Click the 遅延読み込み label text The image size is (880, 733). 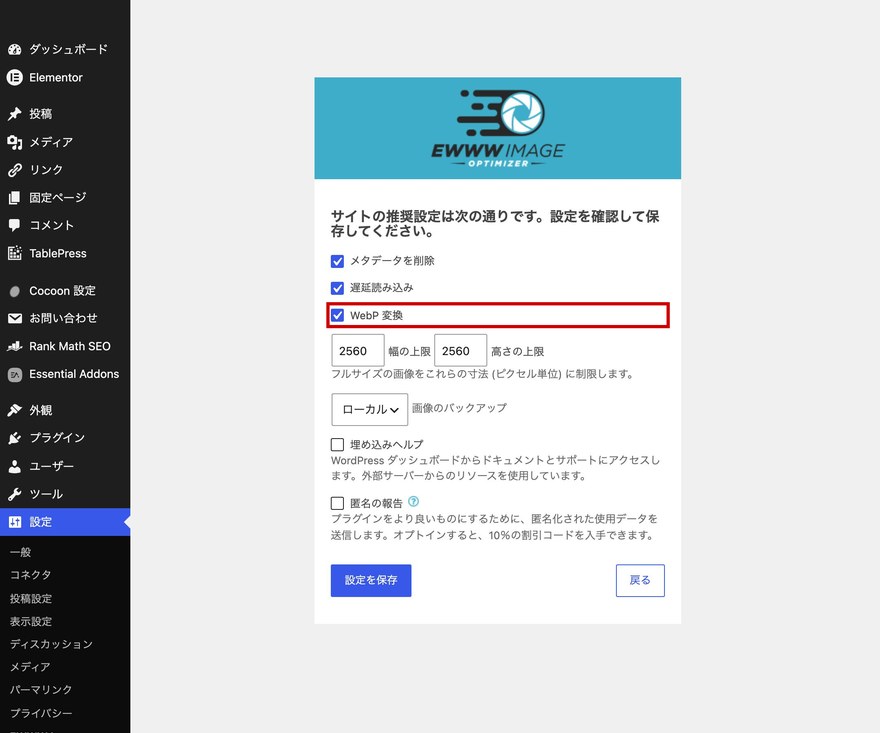click(382, 288)
